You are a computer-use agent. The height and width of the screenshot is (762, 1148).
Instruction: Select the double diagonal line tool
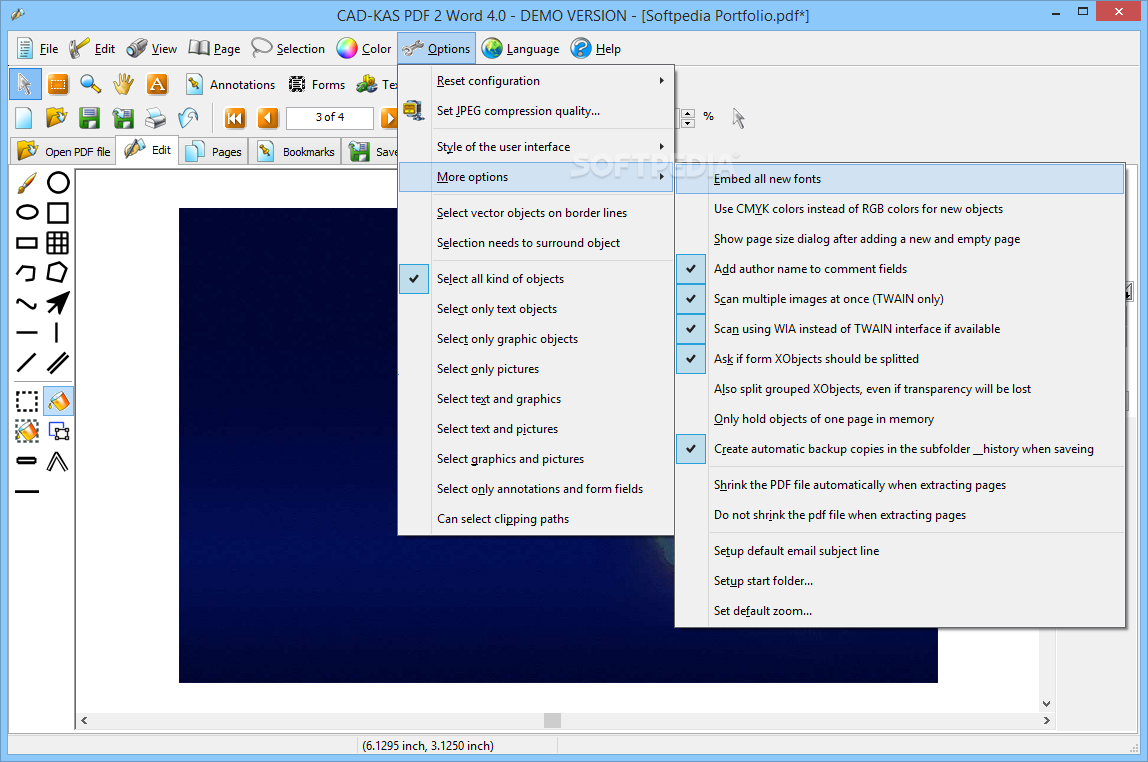tap(58, 362)
